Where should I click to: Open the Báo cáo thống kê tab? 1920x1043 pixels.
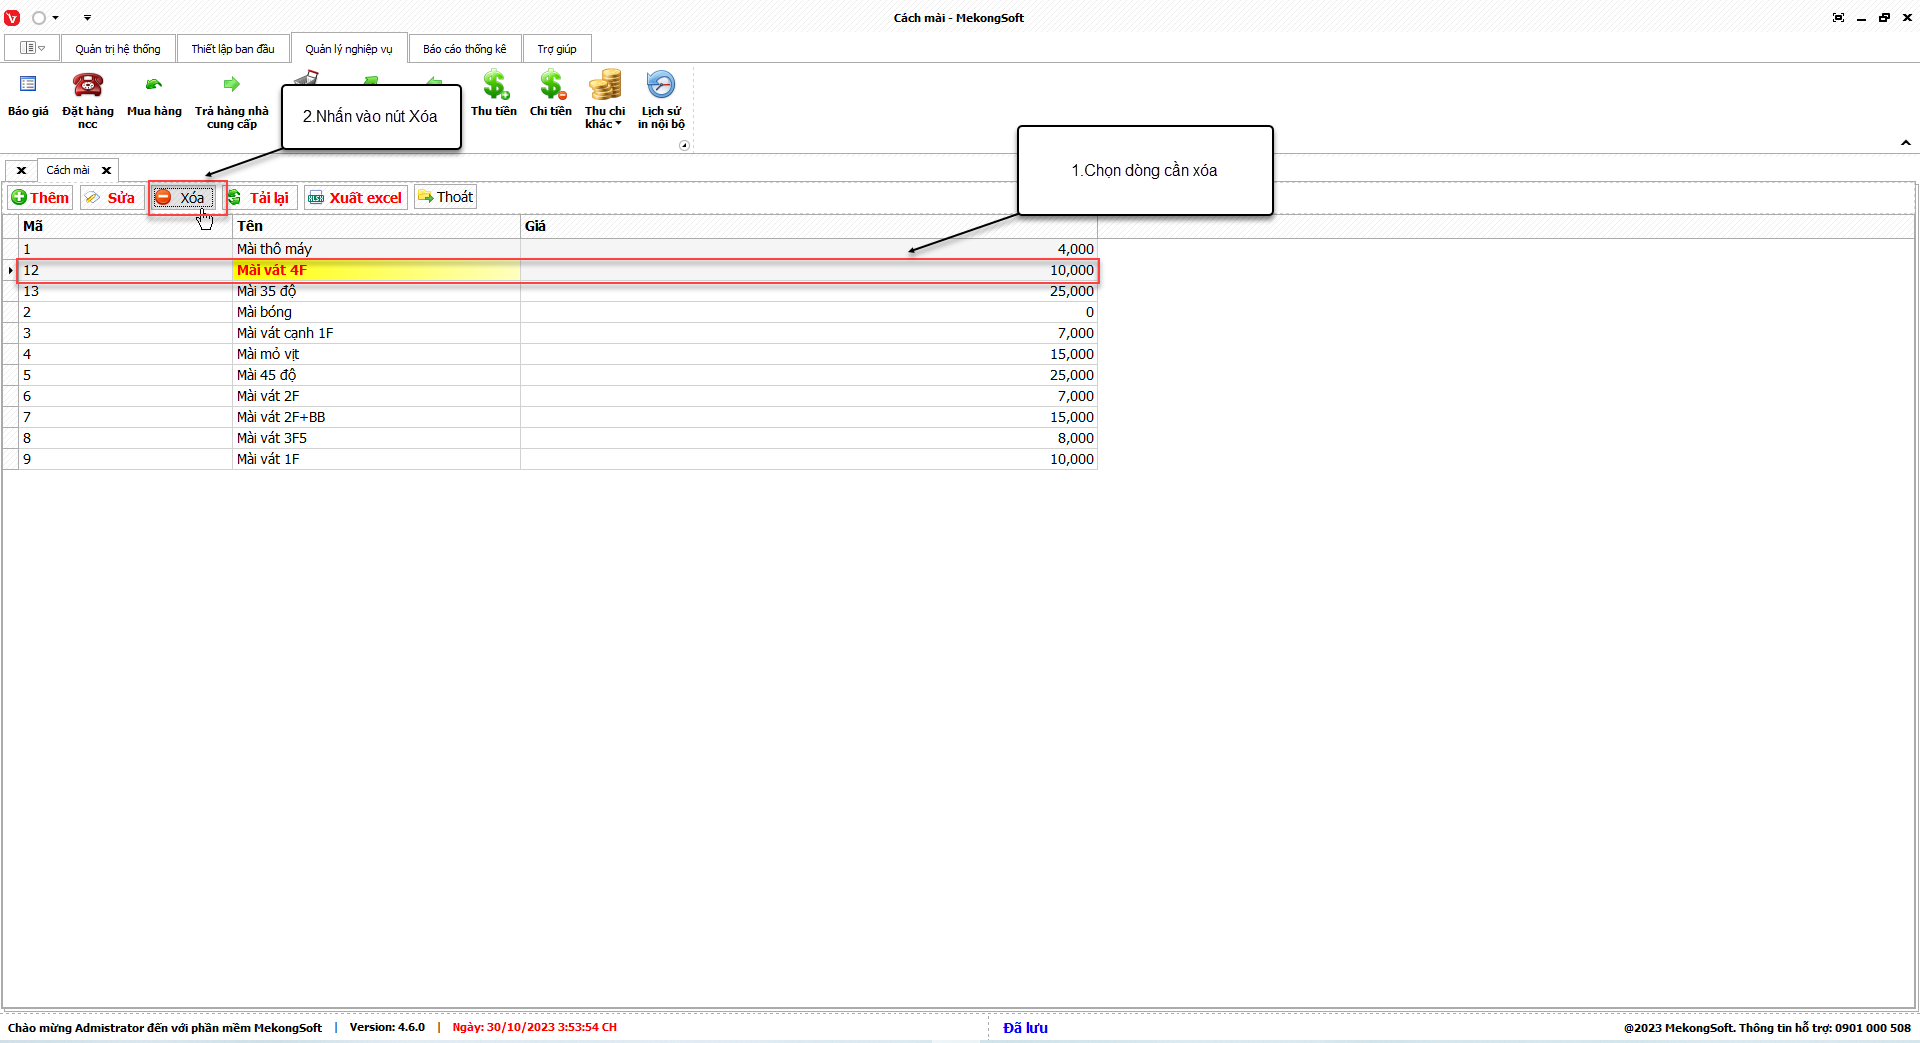pos(465,49)
